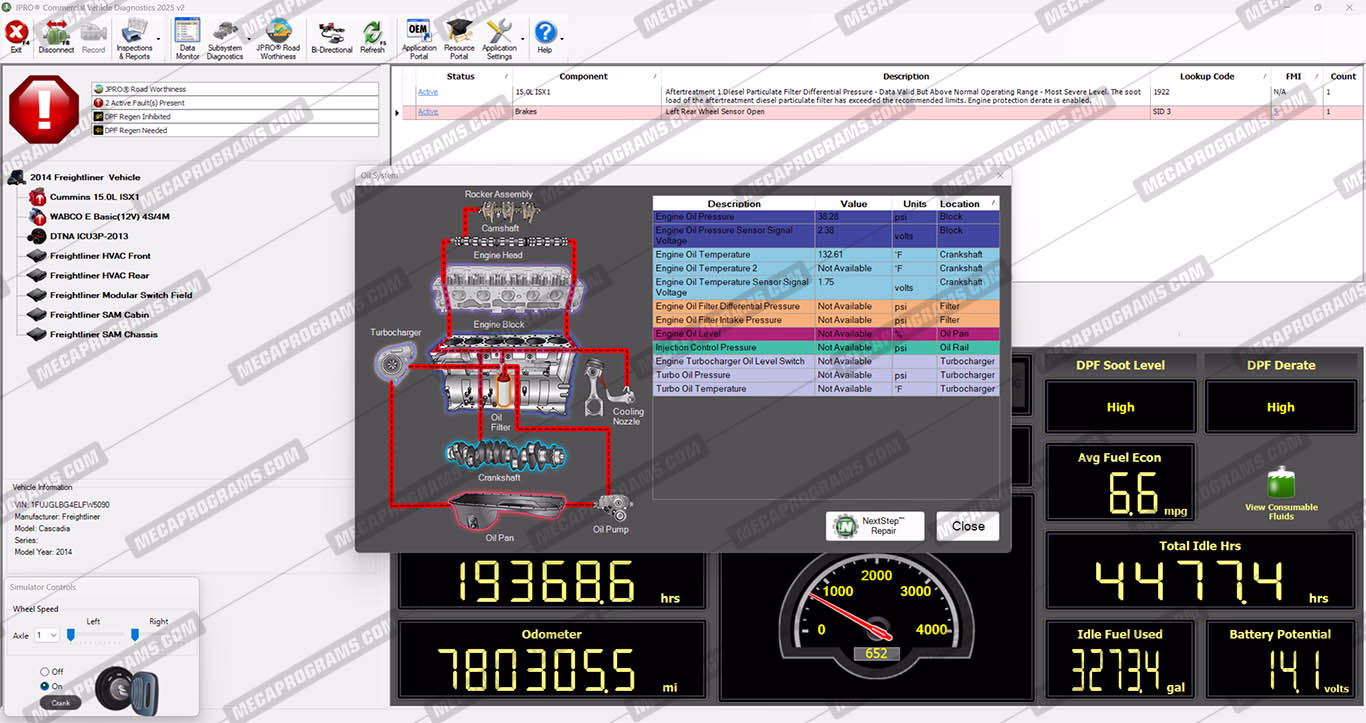Screen dimensions: 1366x723
Task: Select the Injection Control Pressure row
Action: click(826, 348)
